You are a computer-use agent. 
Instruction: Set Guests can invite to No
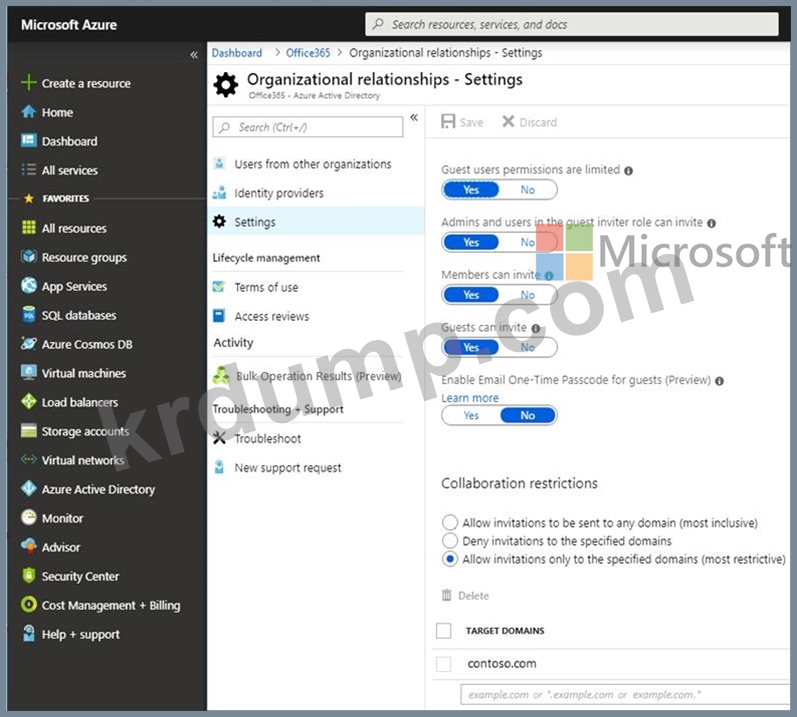tap(528, 348)
